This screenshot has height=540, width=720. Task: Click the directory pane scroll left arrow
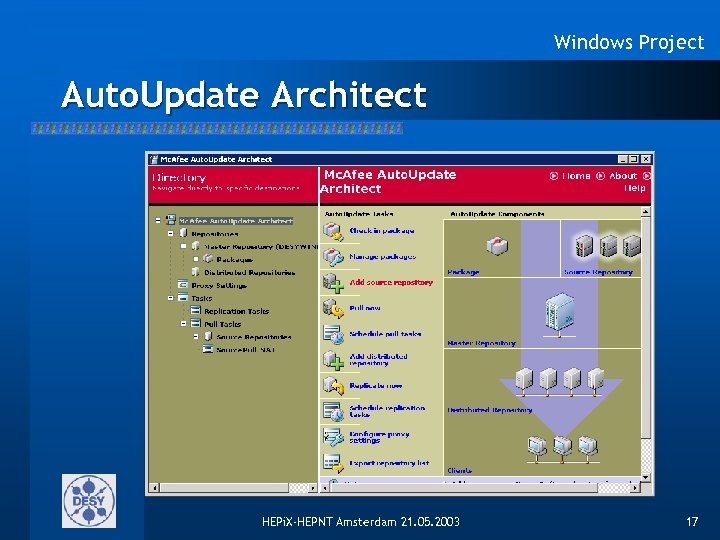[x=155, y=488]
